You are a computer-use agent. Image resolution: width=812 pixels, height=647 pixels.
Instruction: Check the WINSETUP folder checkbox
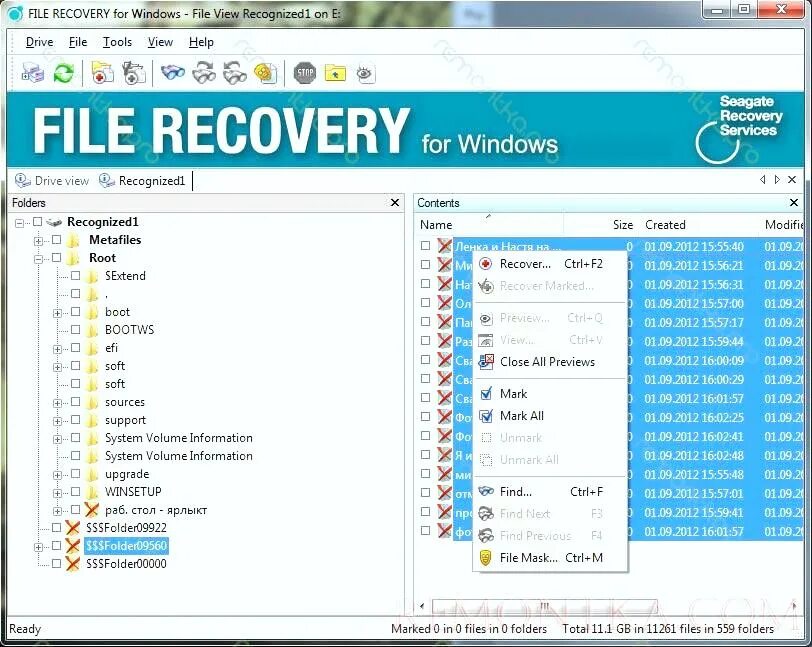pos(76,492)
